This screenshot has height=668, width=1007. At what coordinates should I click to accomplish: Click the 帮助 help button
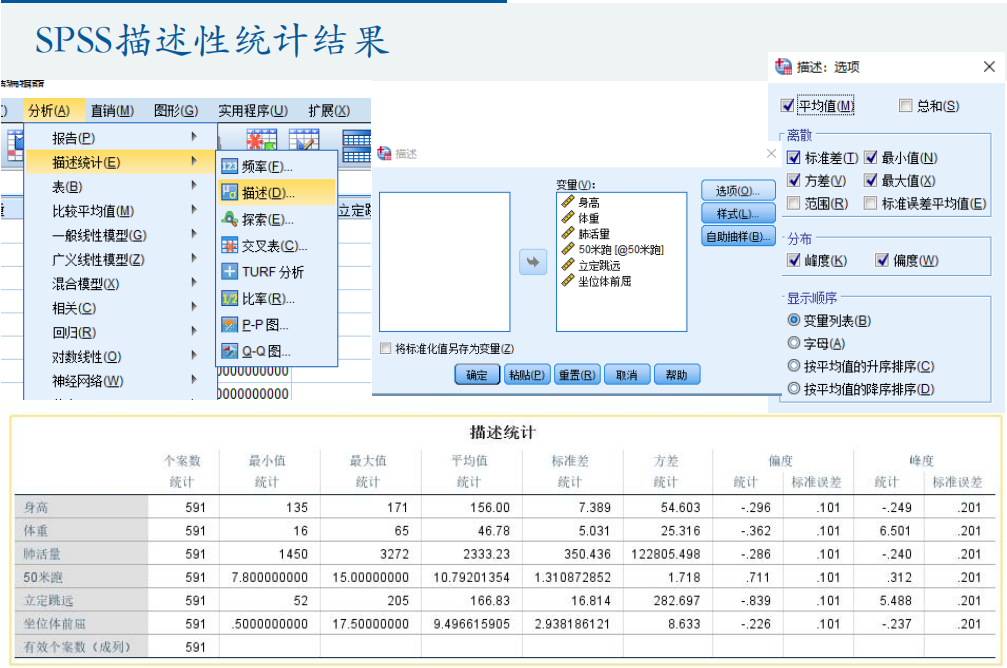pos(676,374)
